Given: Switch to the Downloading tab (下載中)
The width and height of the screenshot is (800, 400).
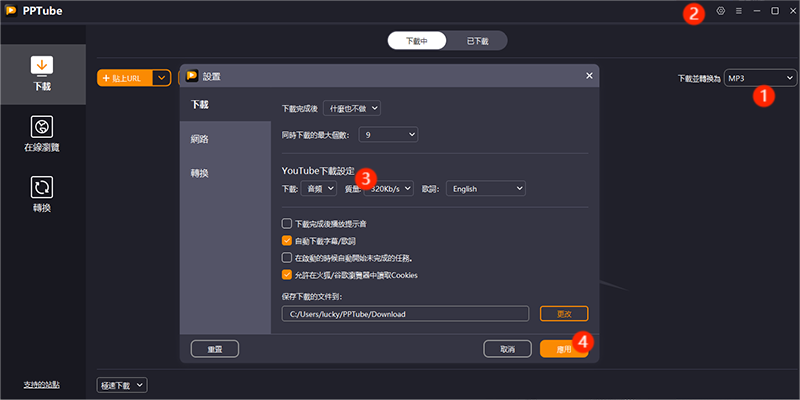Looking at the screenshot, I should (x=417, y=41).
